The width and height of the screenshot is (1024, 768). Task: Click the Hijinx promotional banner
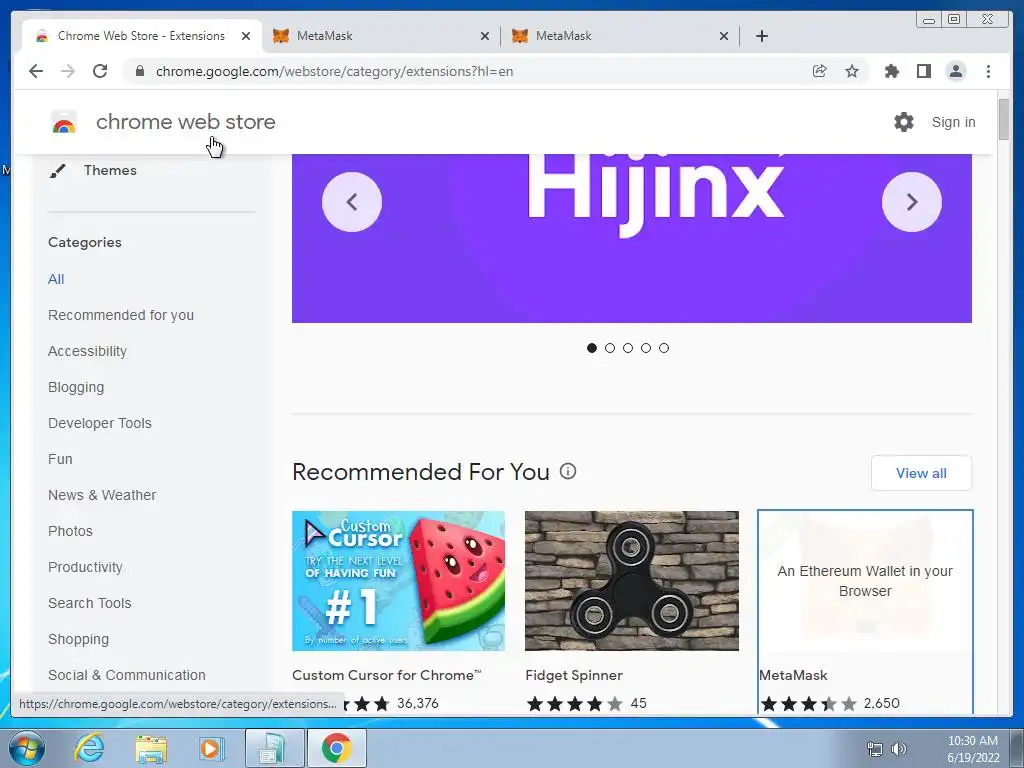click(632, 238)
